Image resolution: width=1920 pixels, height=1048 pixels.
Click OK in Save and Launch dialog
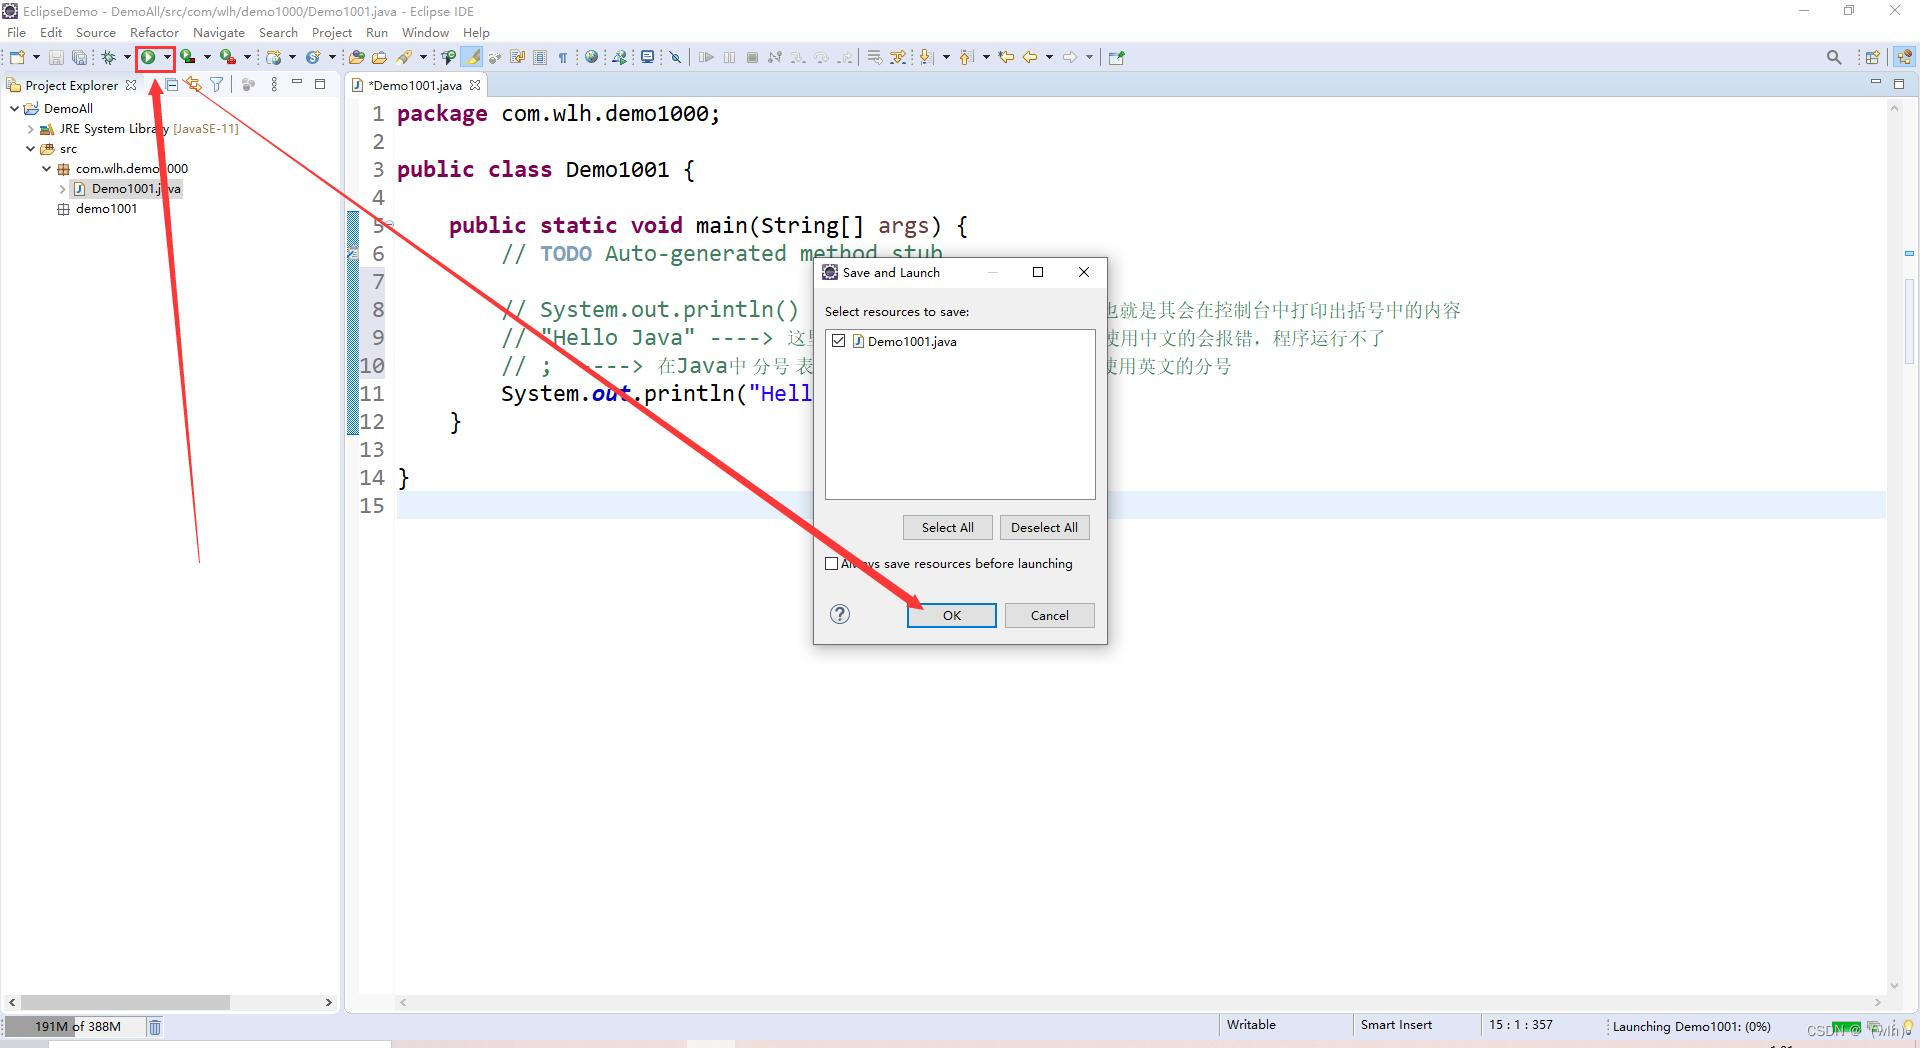tap(951, 615)
